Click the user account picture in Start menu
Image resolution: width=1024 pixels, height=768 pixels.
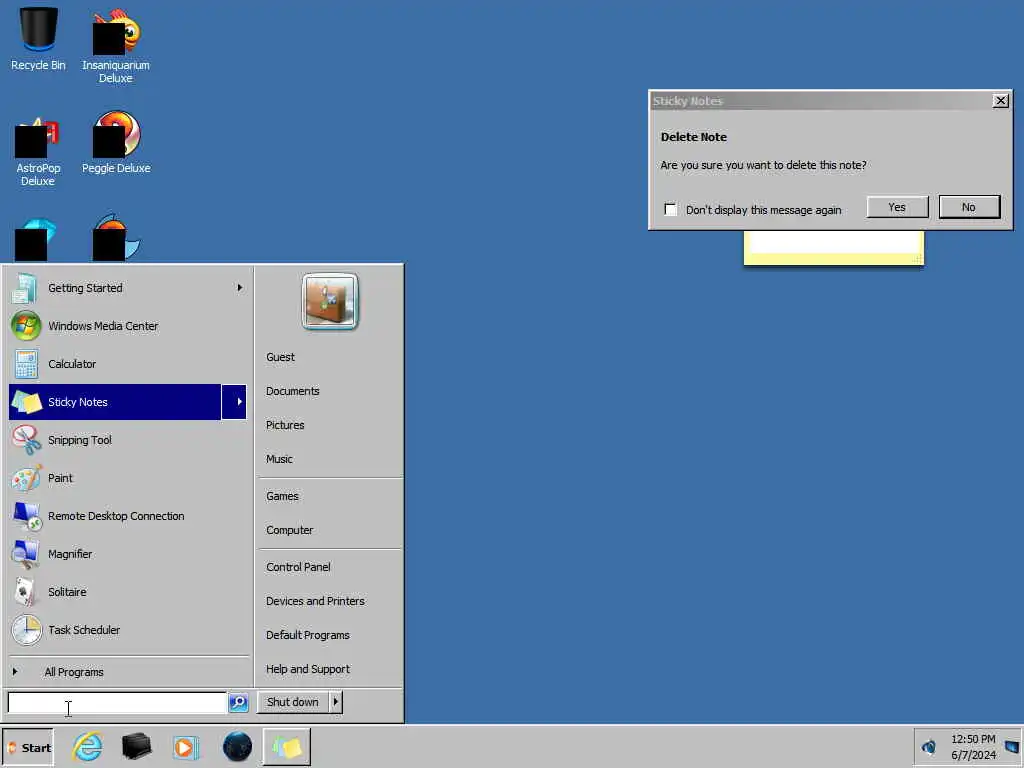pos(330,301)
